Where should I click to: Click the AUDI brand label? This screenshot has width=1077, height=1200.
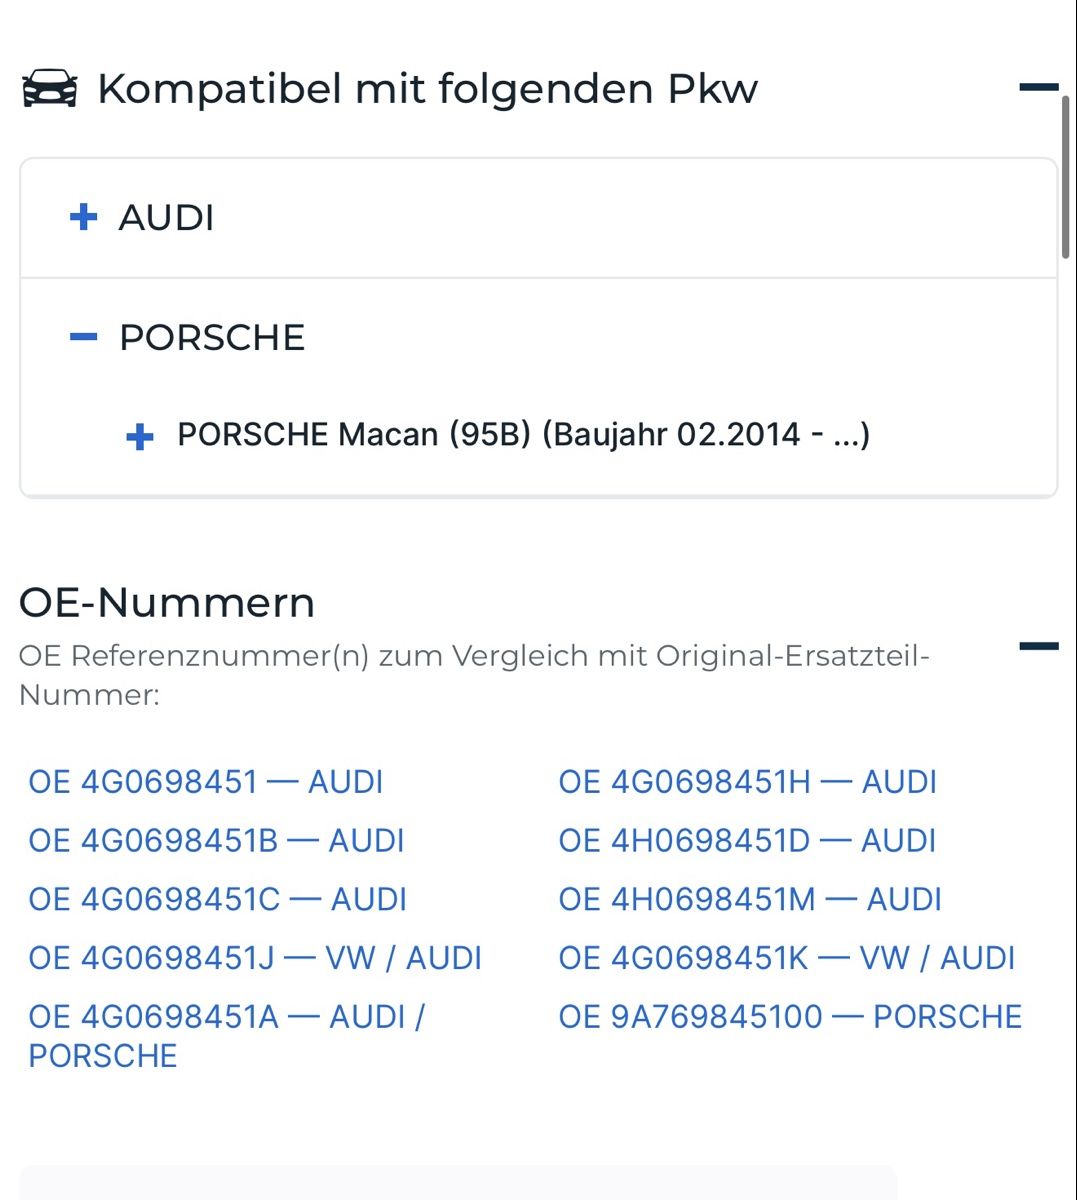[166, 218]
